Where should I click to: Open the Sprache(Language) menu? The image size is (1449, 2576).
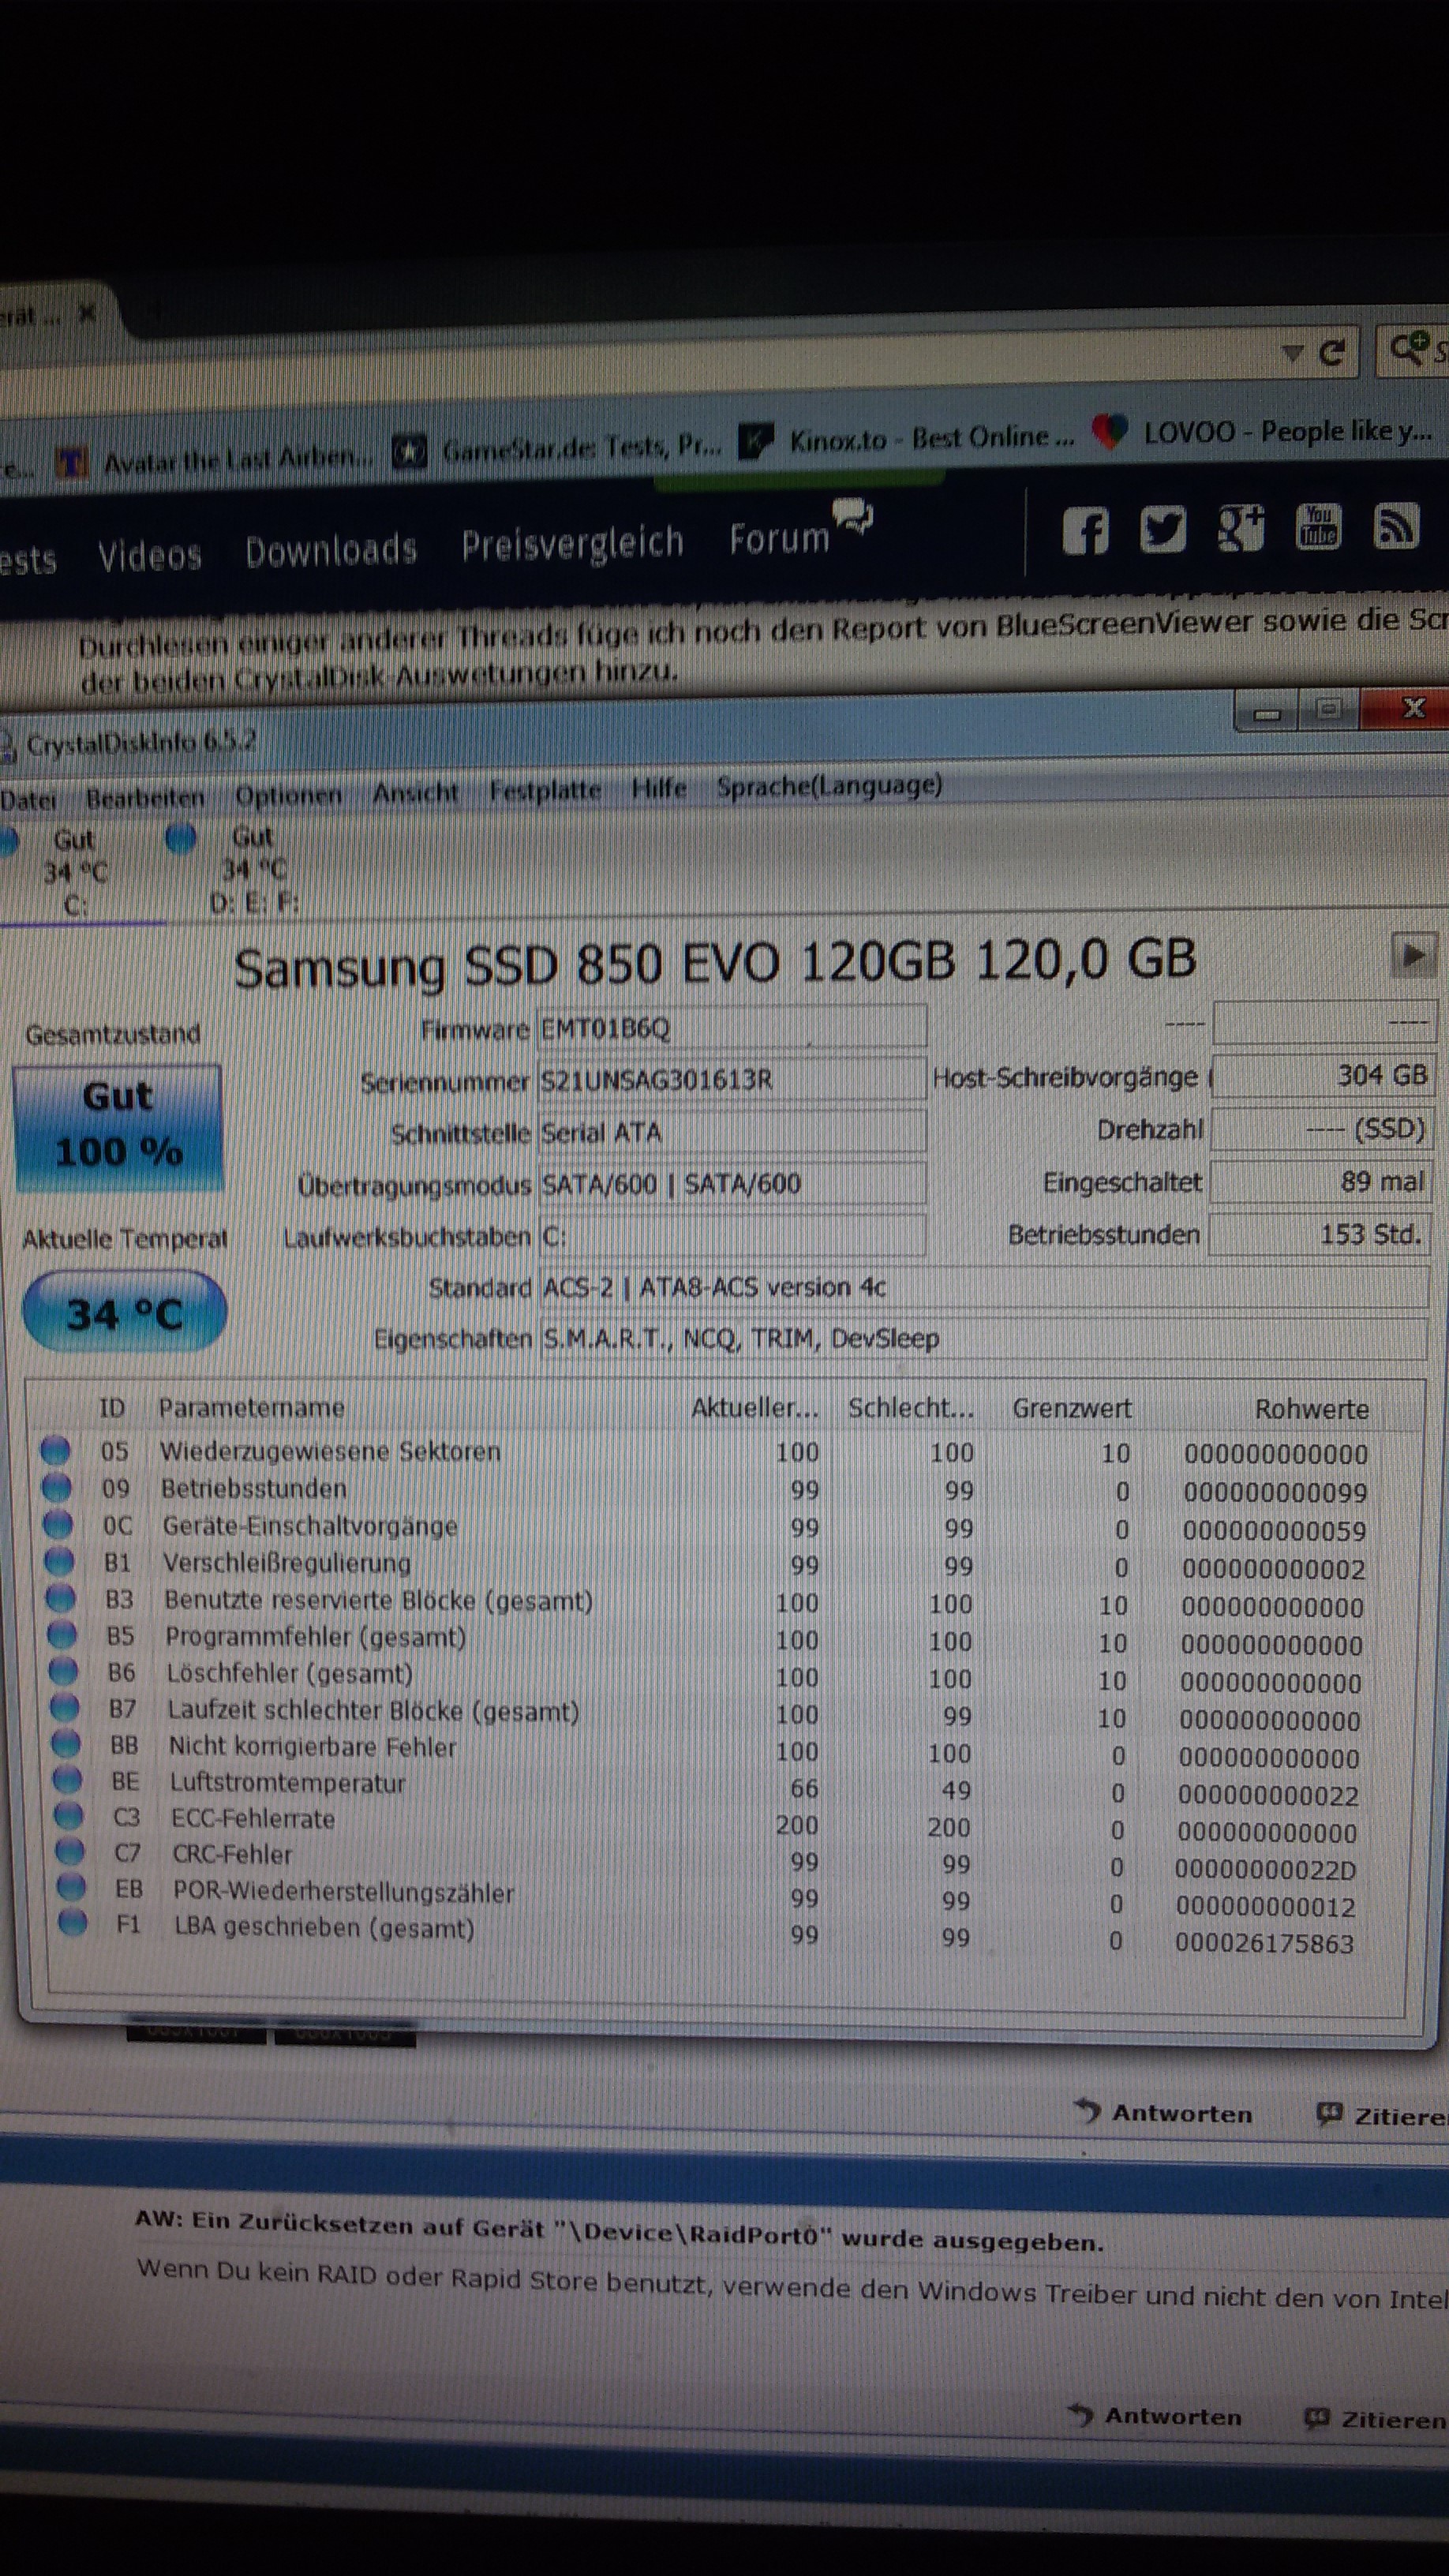(x=829, y=786)
